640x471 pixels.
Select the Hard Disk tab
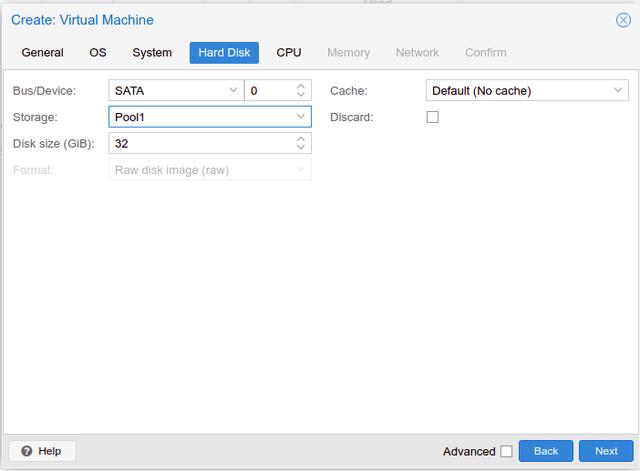coord(224,53)
